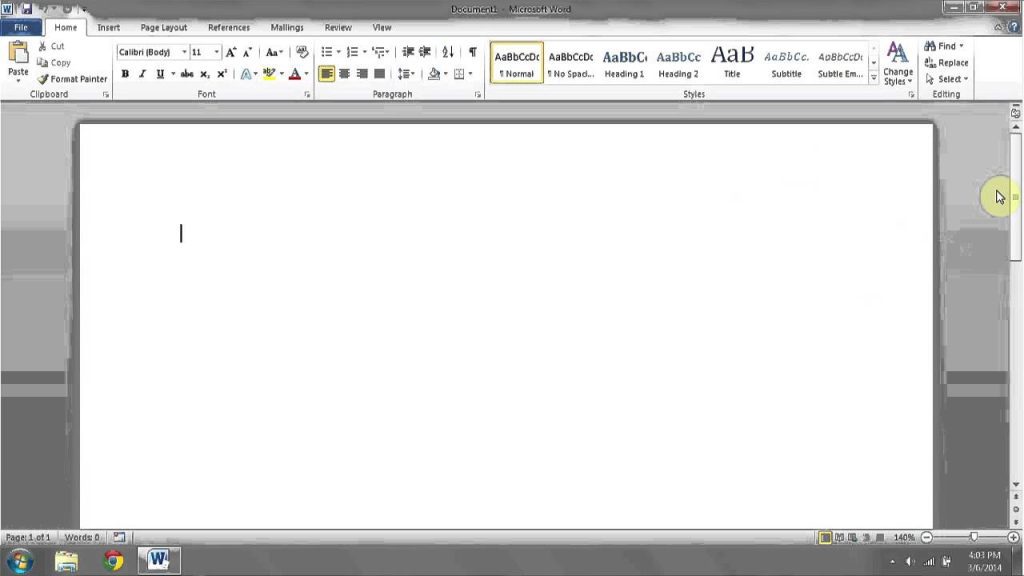Apply subscript formatting
Image resolution: width=1024 pixels, height=576 pixels.
(204, 73)
